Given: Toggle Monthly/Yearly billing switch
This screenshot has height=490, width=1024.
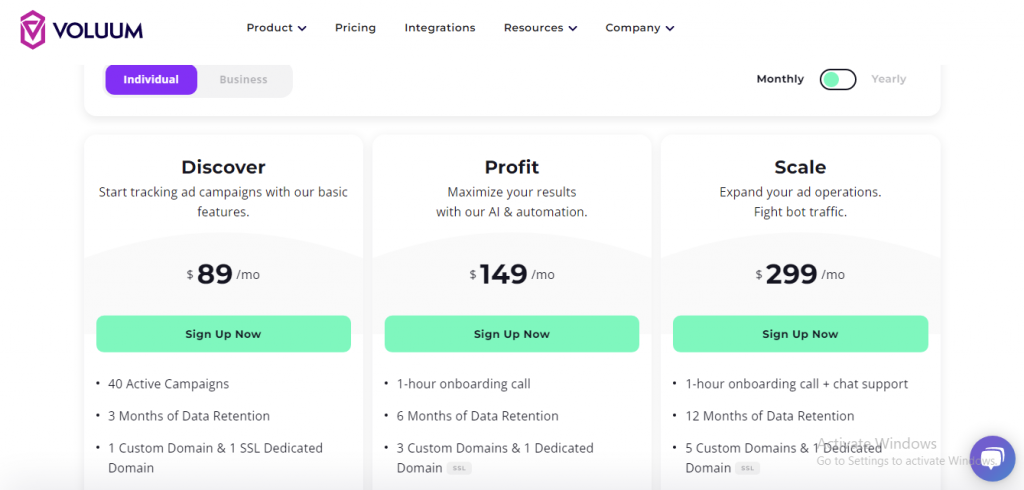Looking at the screenshot, I should [838, 80].
